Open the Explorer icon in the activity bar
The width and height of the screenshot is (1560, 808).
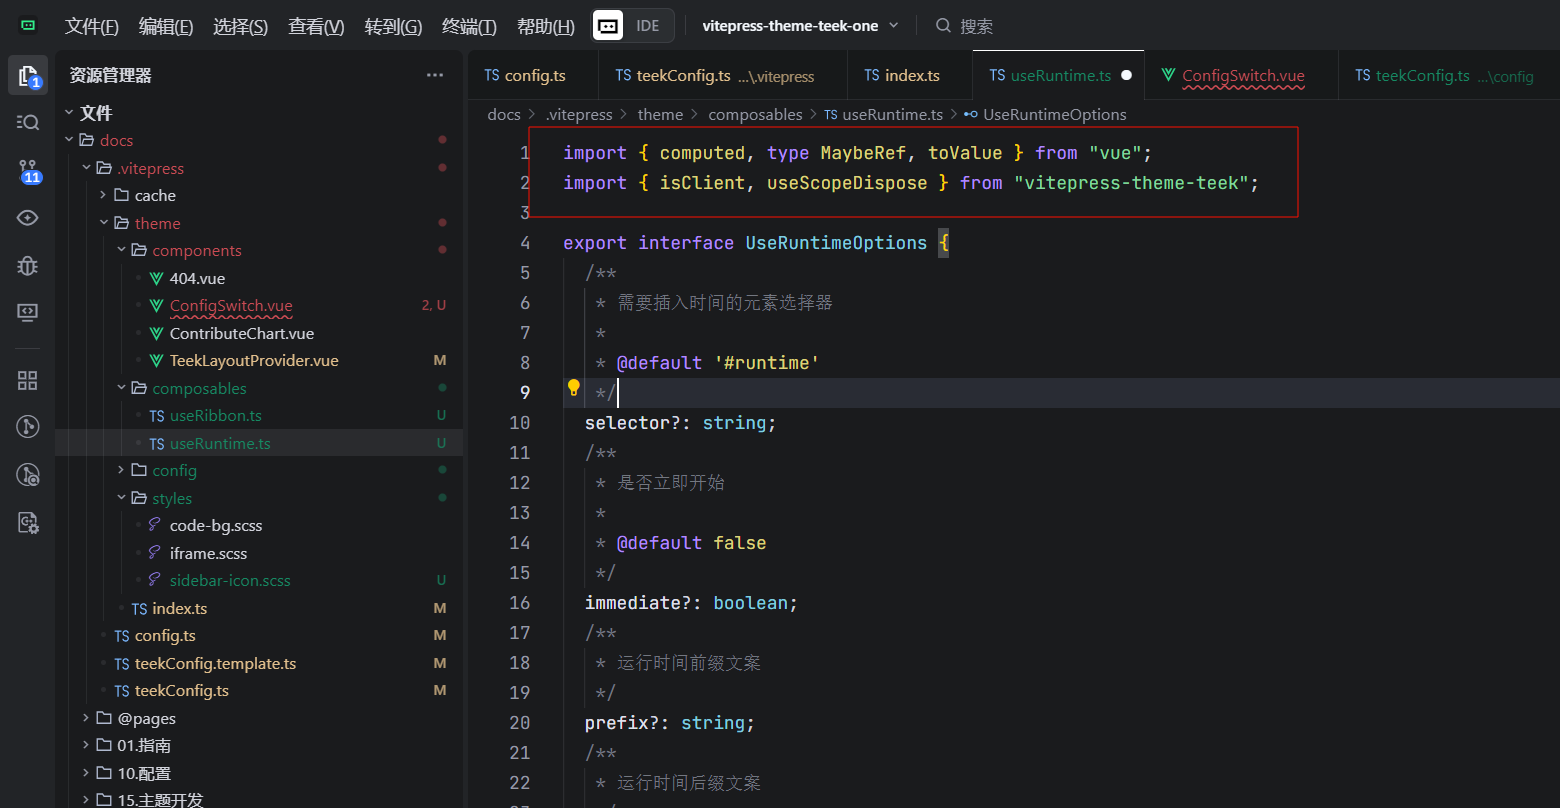click(x=28, y=76)
